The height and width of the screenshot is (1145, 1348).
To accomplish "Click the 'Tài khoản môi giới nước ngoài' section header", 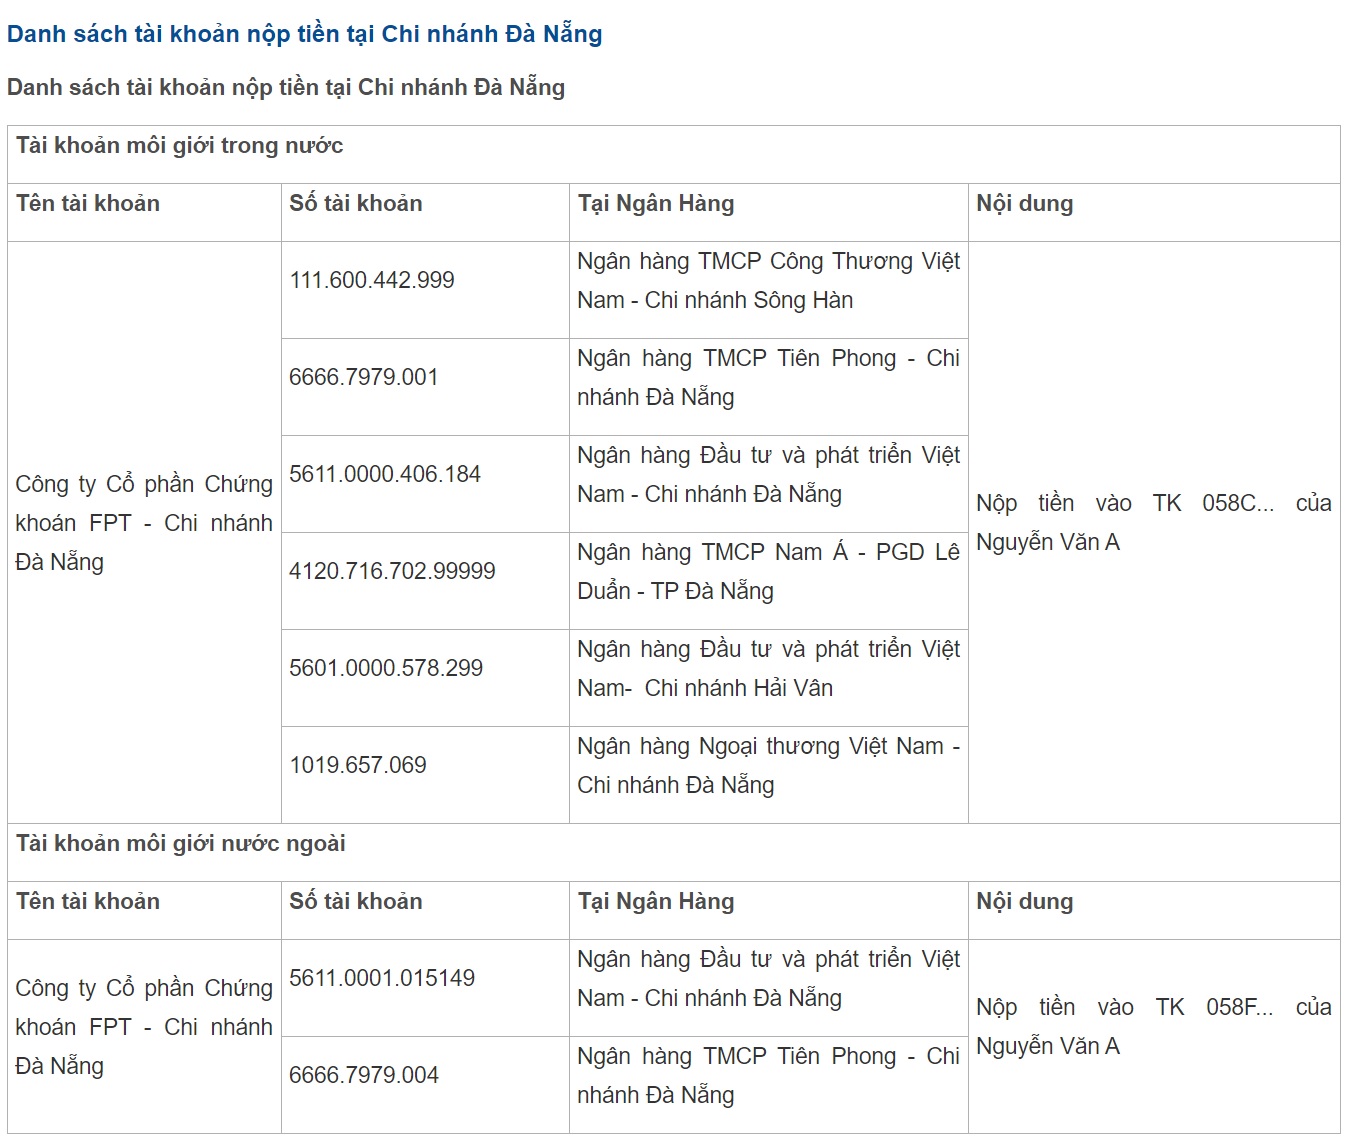I will [x=180, y=844].
